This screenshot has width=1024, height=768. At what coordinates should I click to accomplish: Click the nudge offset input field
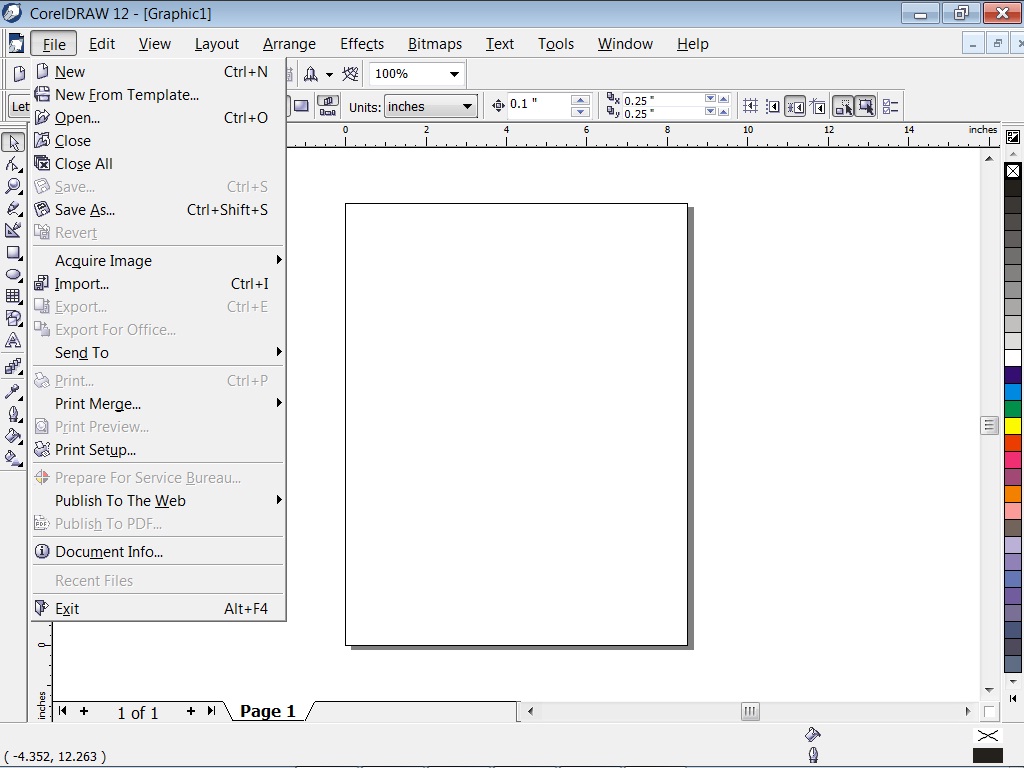click(x=539, y=104)
